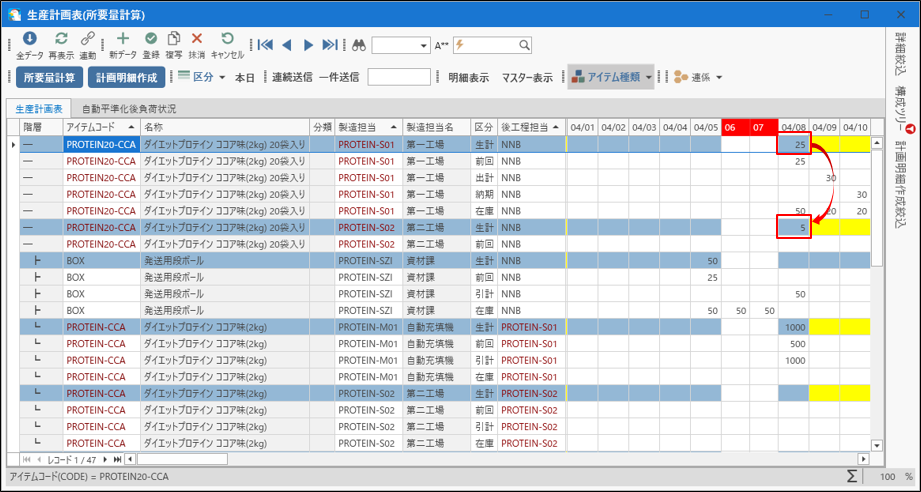Expand the combo box beside the binoculars
921x492 pixels.
421,45
